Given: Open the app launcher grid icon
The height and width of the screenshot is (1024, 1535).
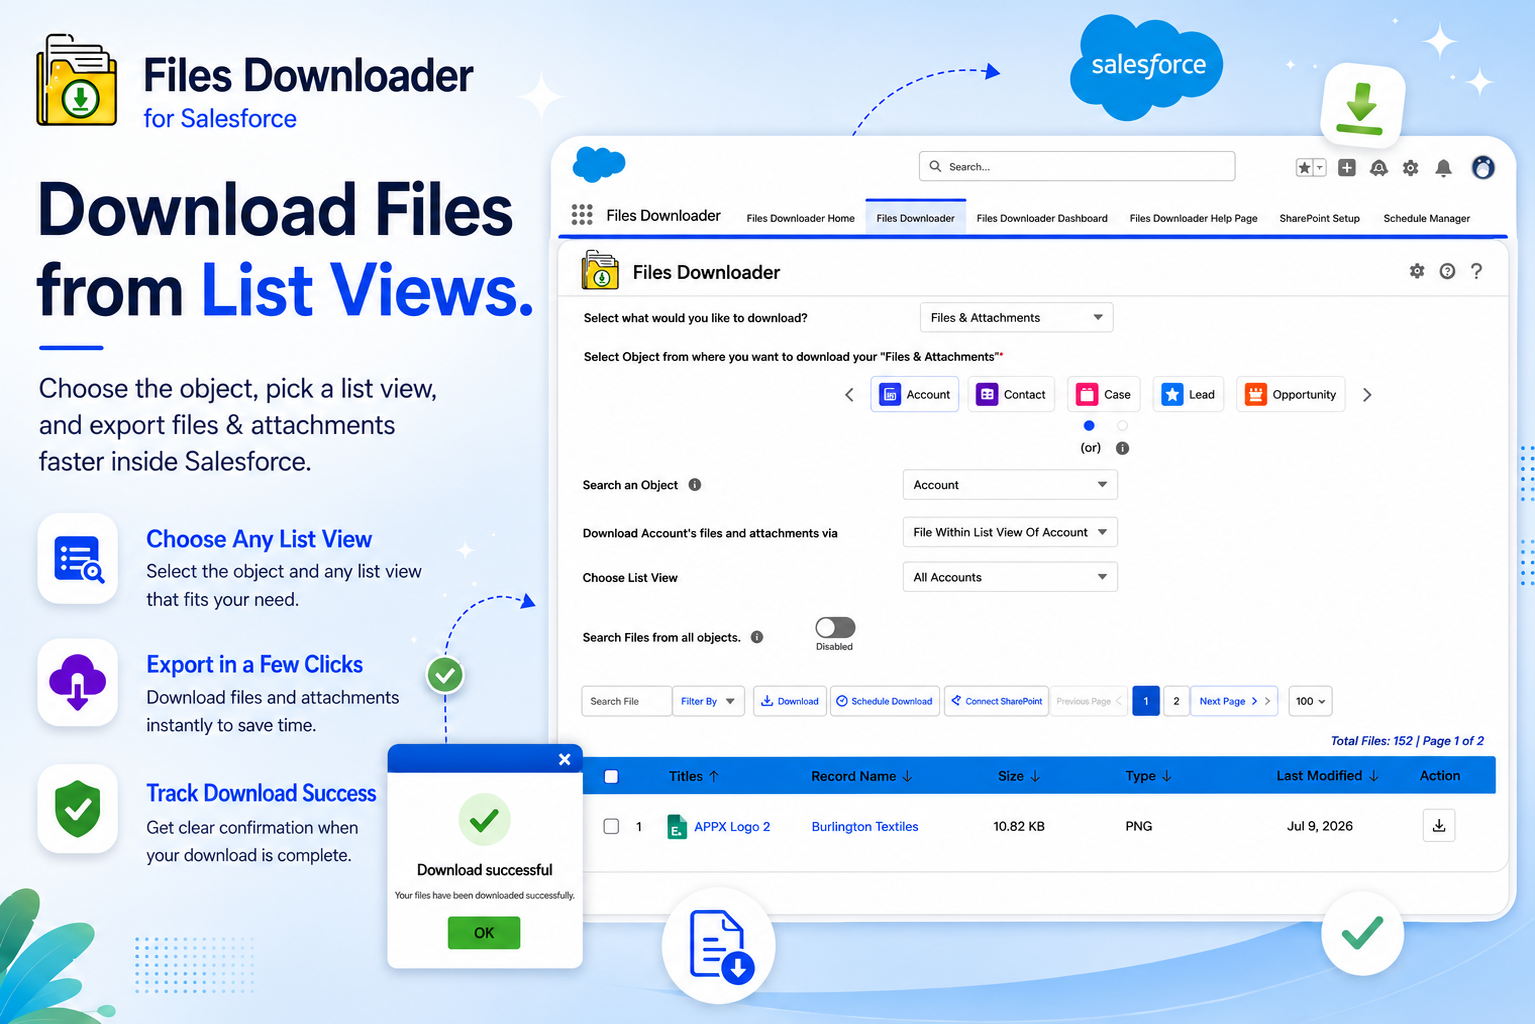Looking at the screenshot, I should (x=582, y=215).
